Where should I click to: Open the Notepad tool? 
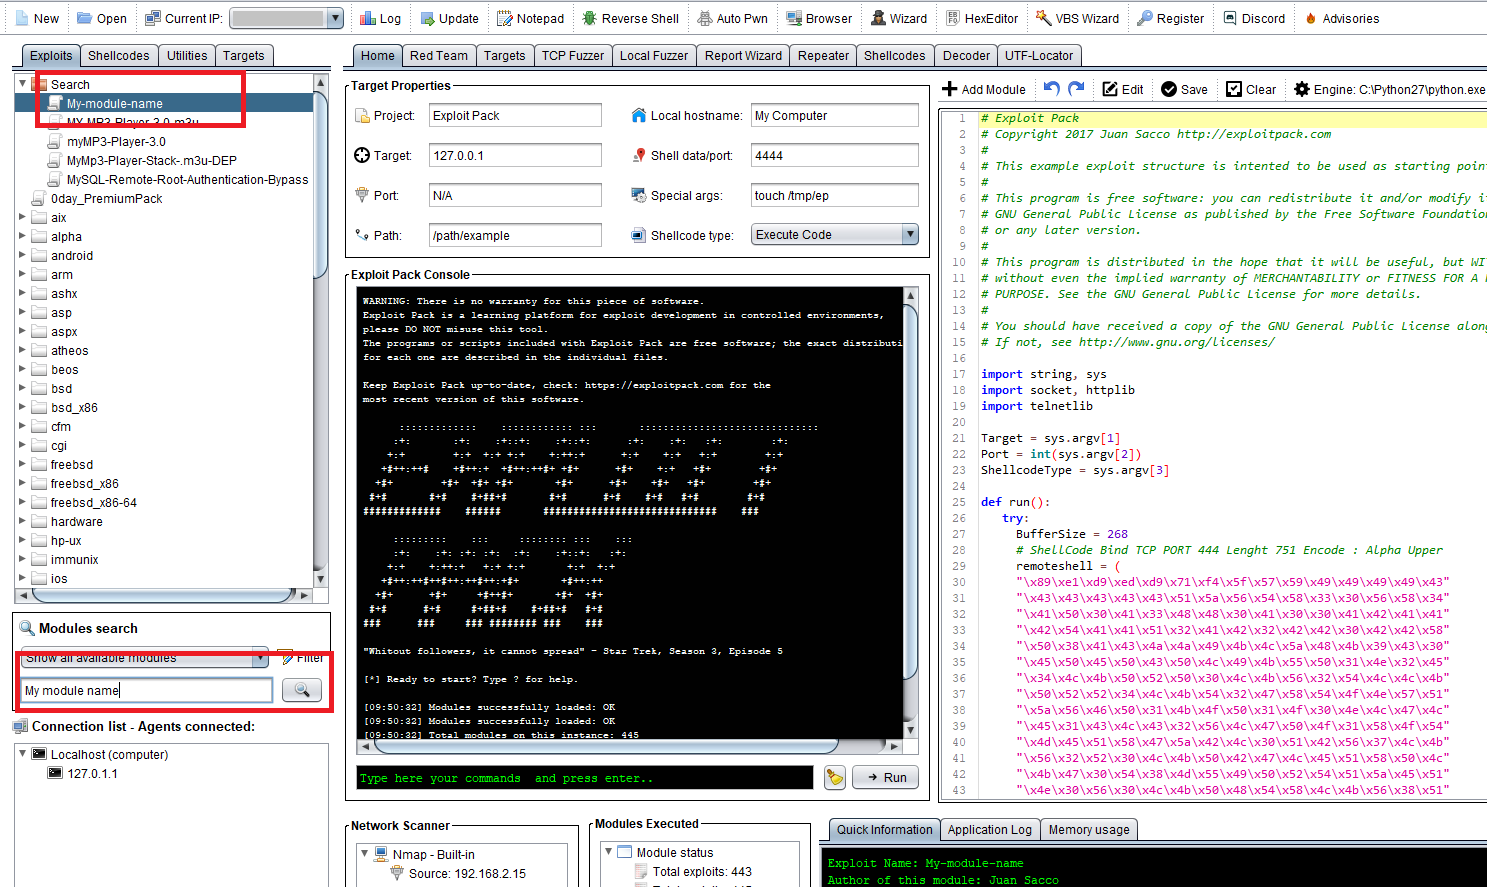[530, 18]
